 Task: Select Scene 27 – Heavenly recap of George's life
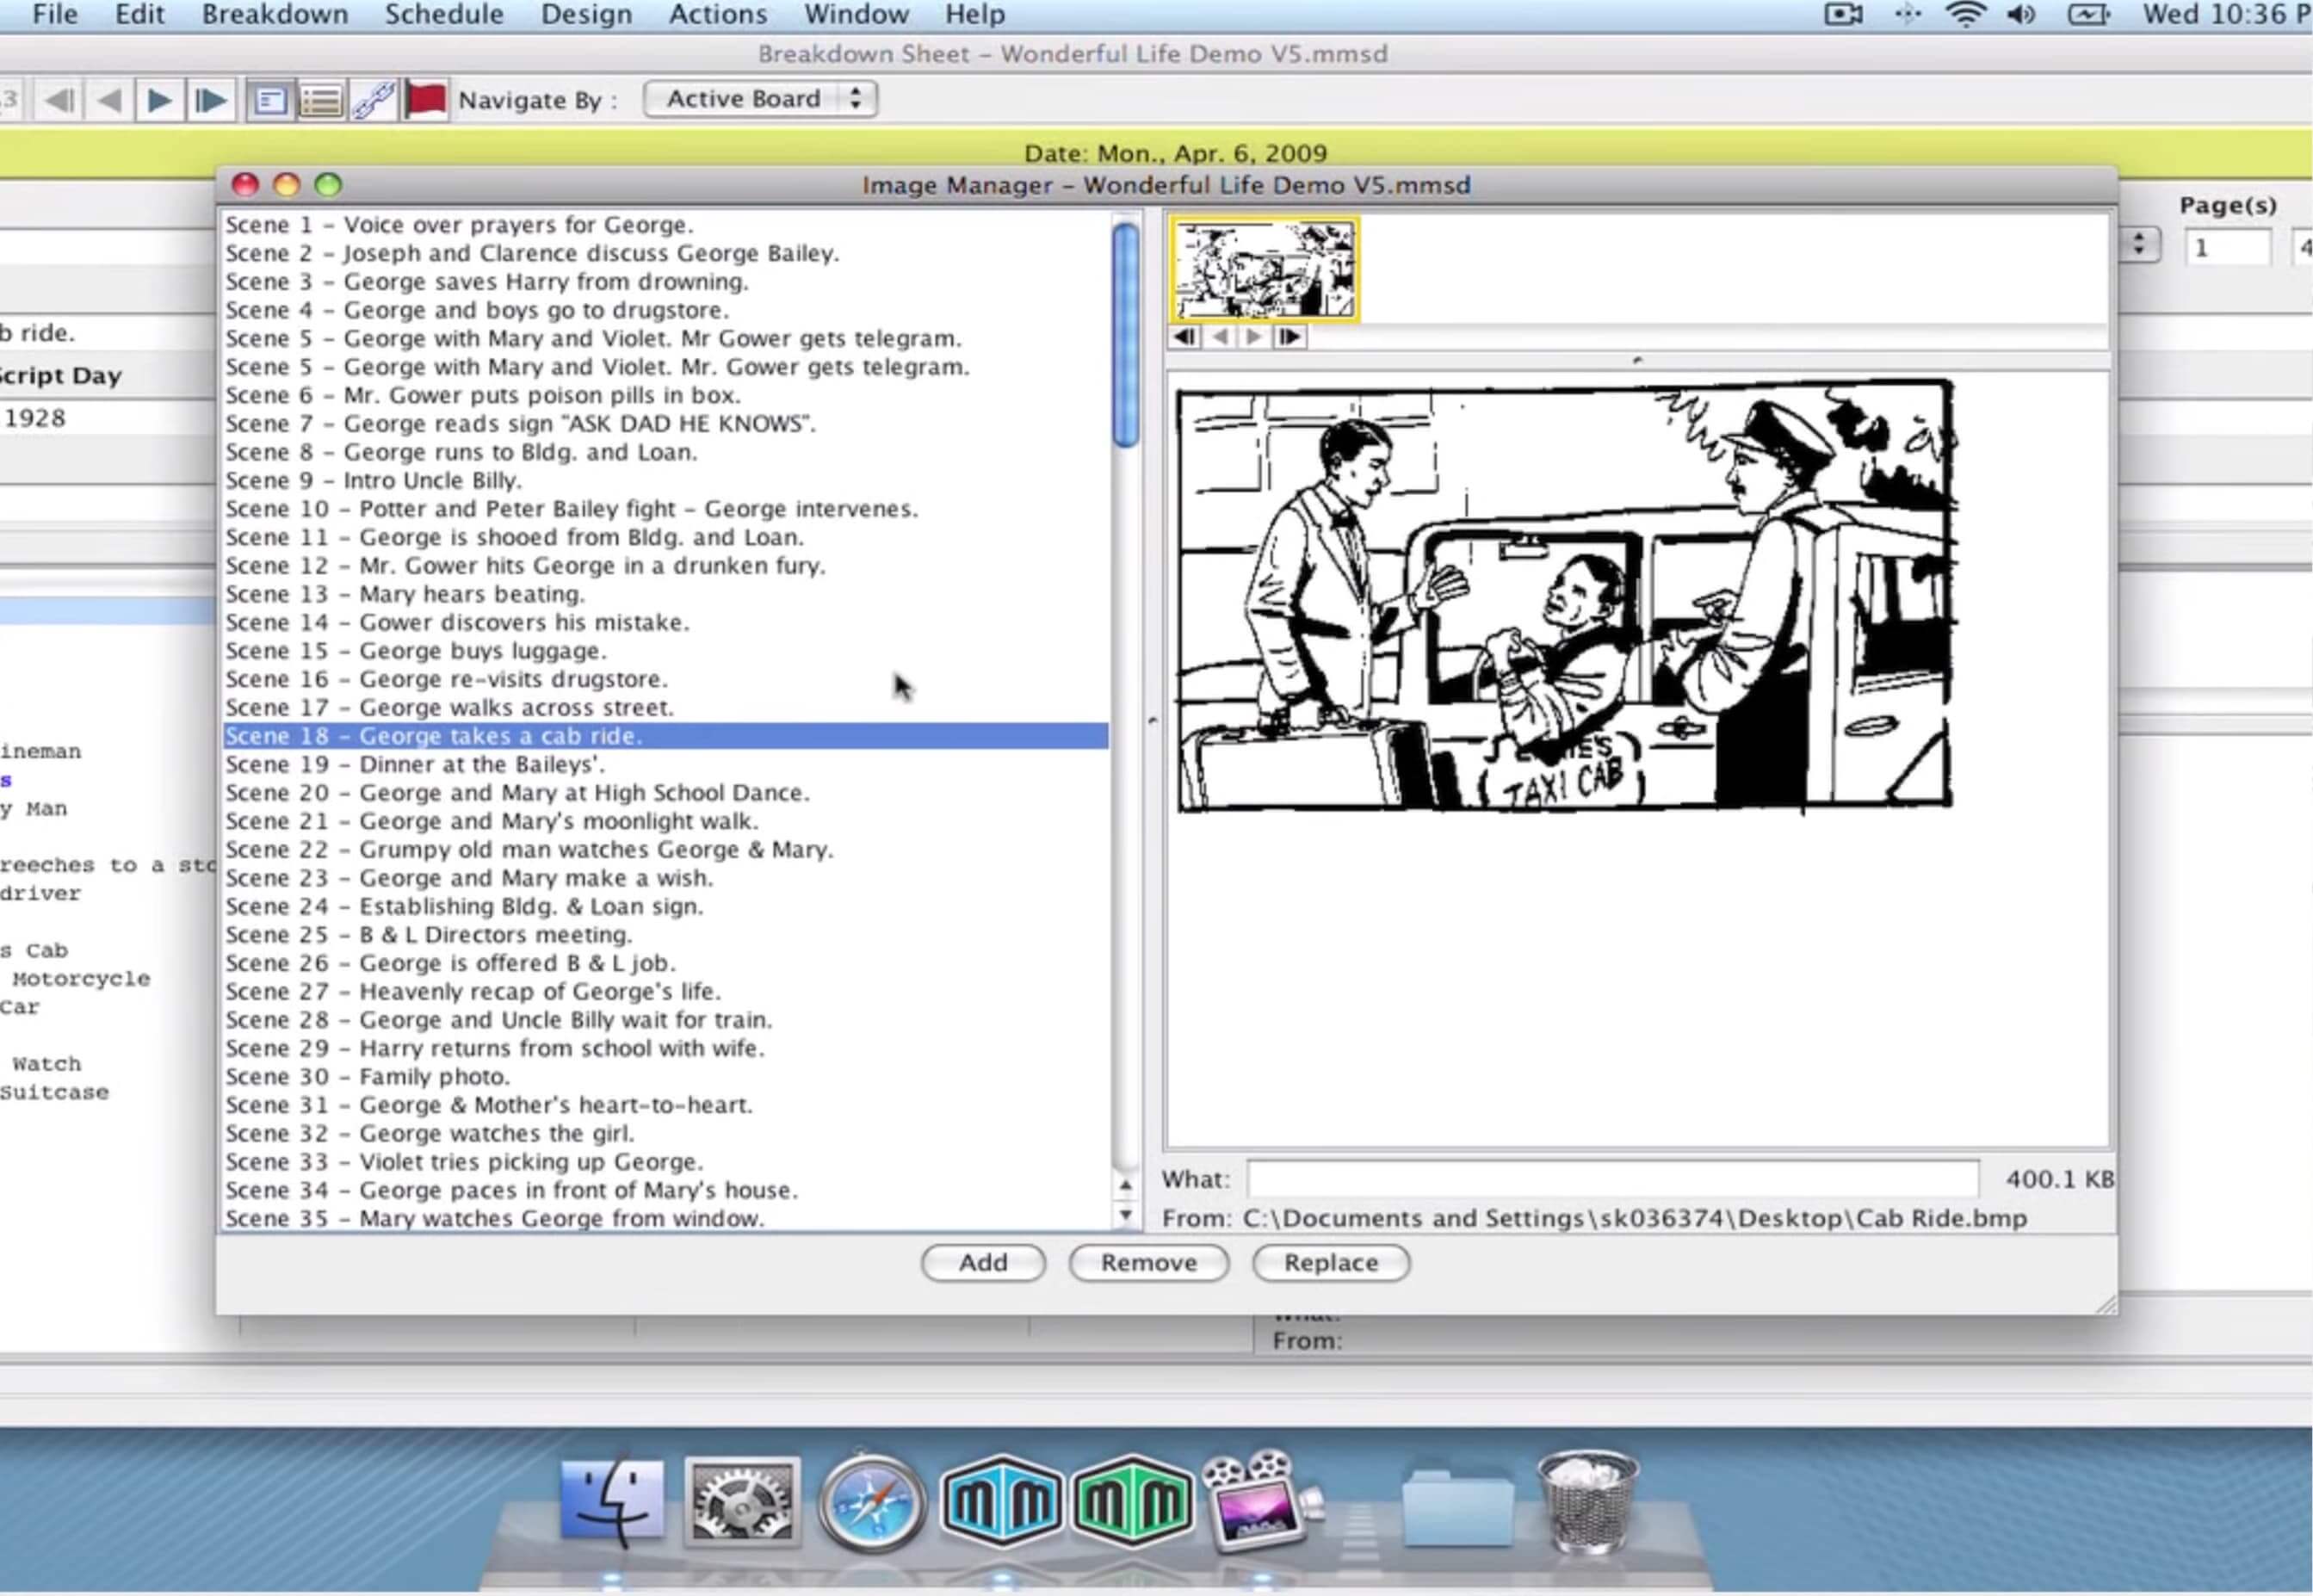[x=473, y=990]
